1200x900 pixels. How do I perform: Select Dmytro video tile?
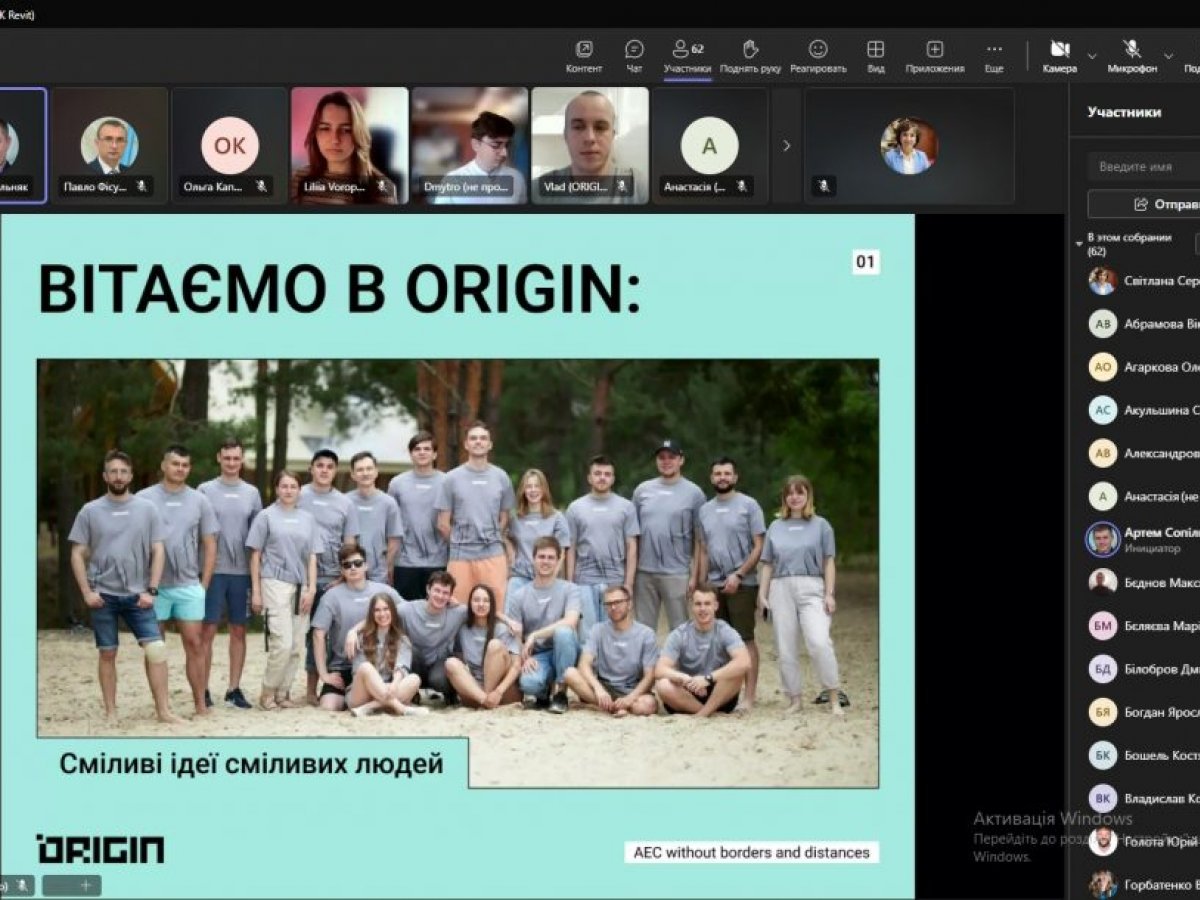click(x=469, y=146)
